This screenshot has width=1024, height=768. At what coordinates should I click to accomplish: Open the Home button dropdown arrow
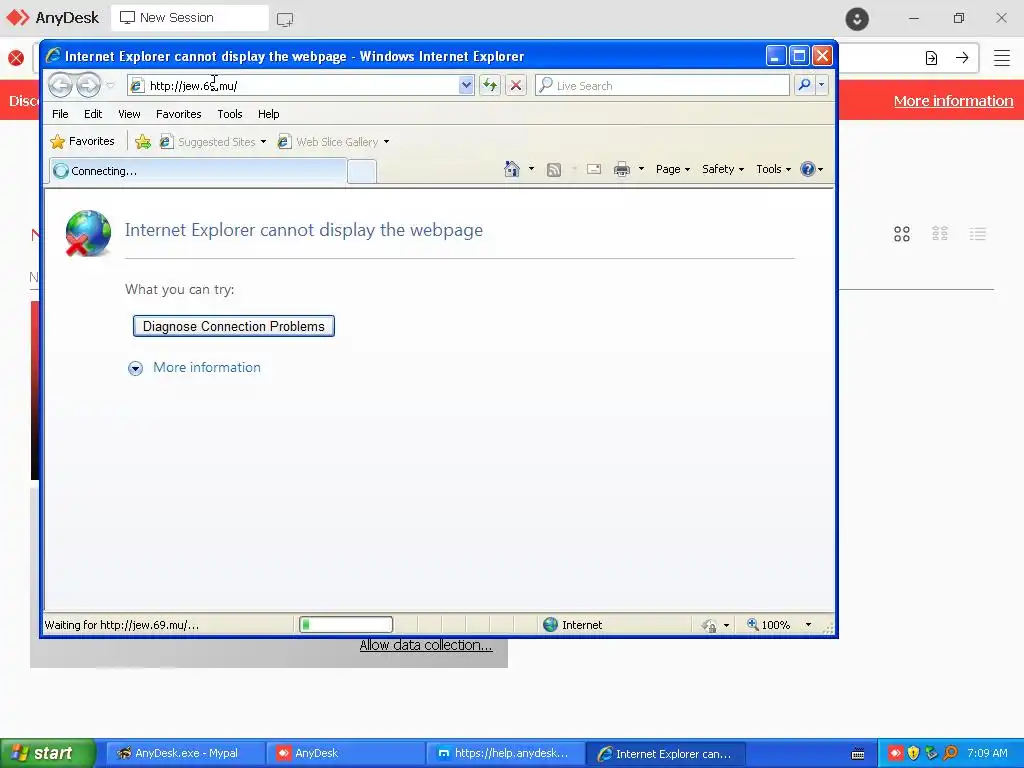point(531,169)
